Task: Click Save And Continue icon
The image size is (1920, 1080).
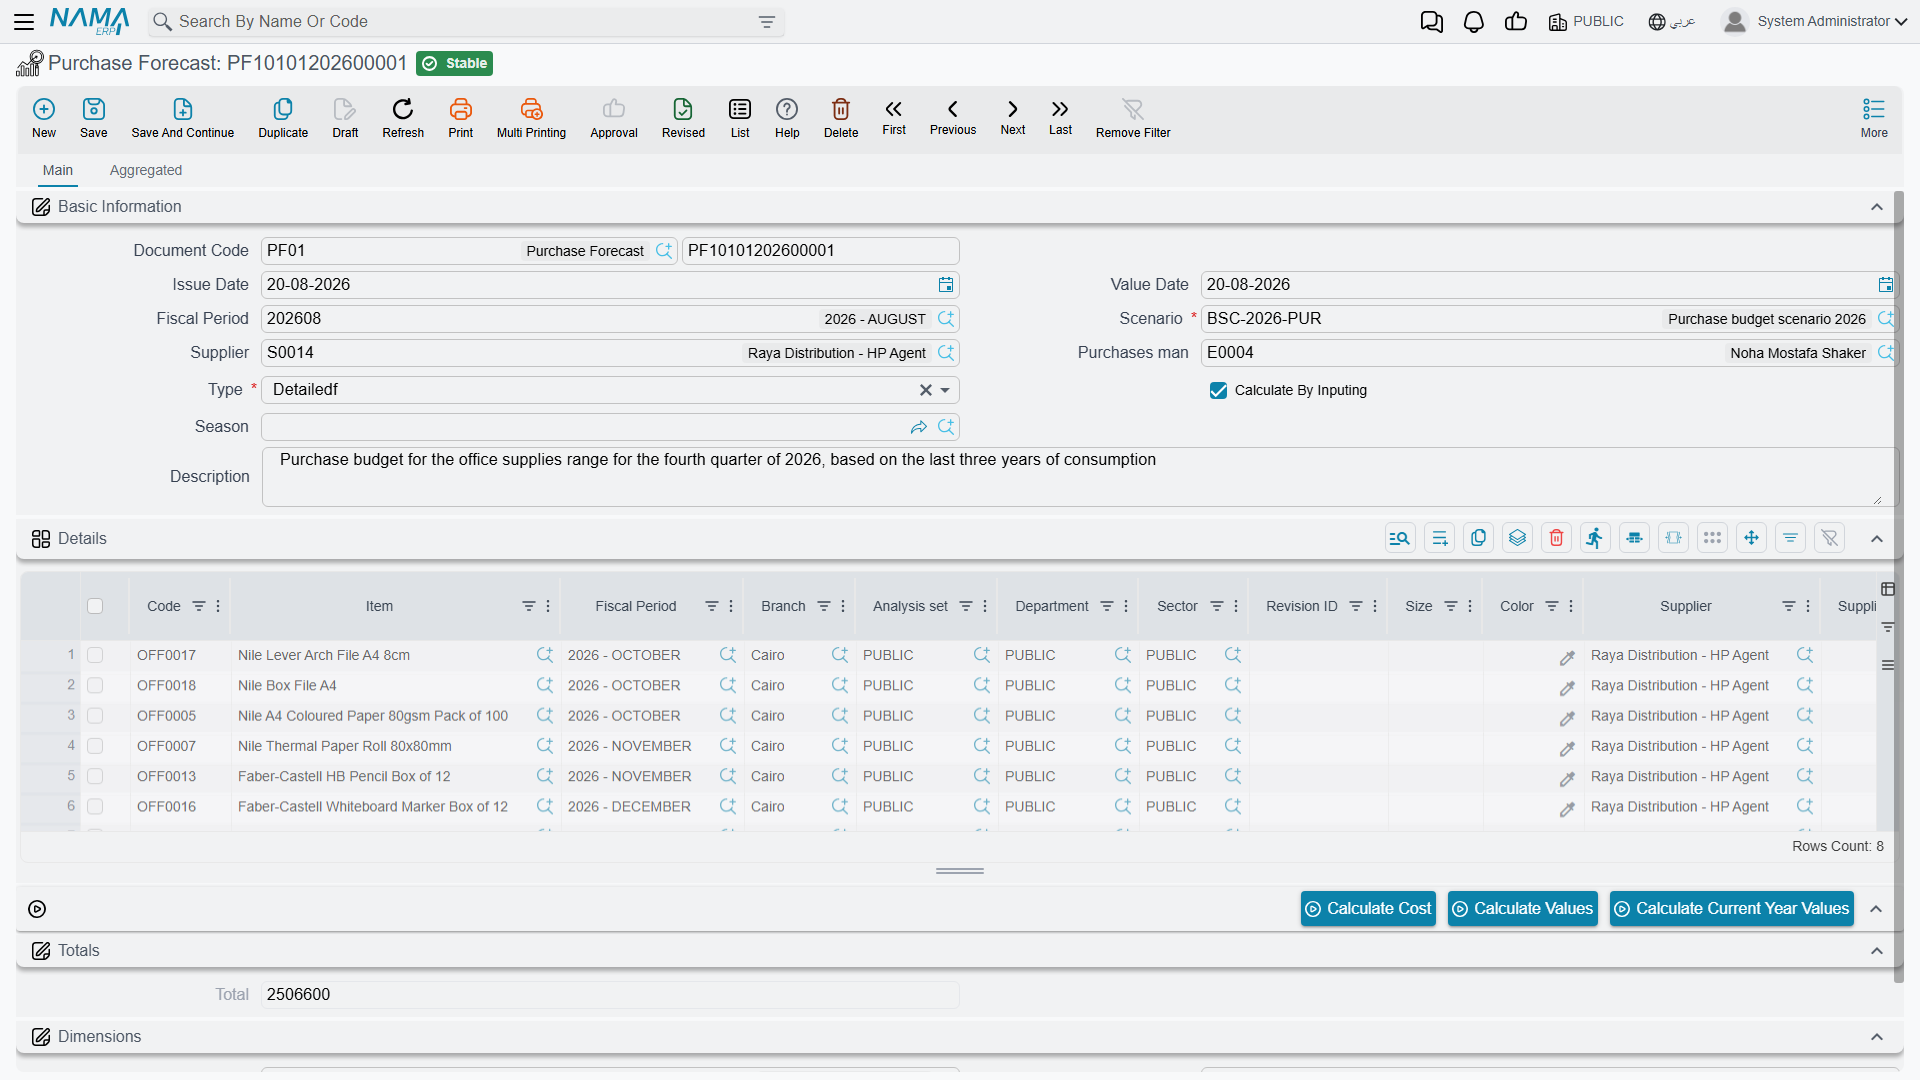Action: tap(183, 109)
